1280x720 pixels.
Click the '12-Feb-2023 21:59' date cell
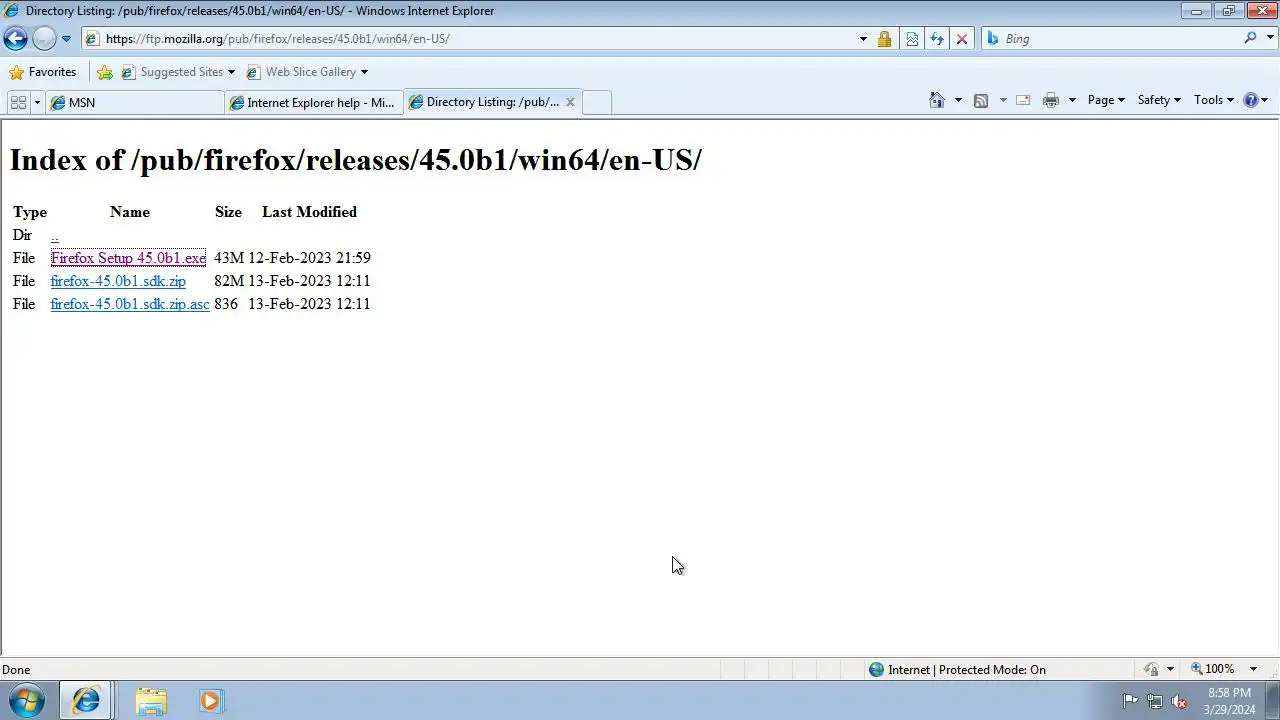(x=310, y=258)
